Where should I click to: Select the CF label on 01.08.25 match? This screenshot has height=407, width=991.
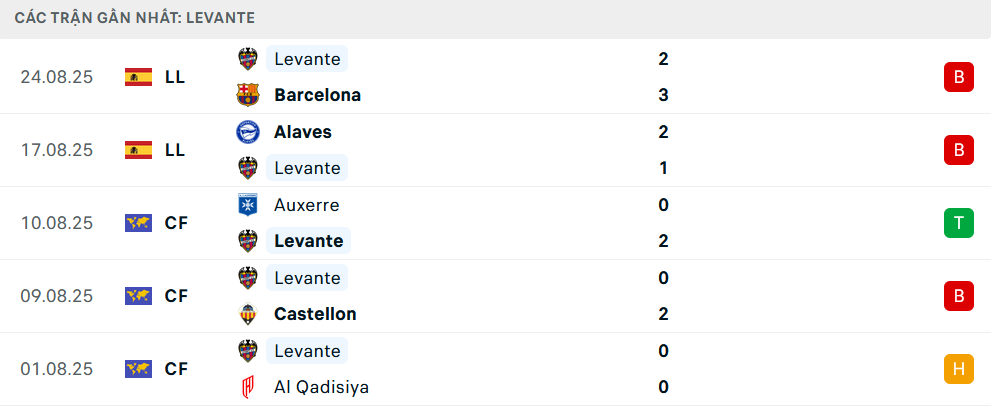tap(176, 369)
